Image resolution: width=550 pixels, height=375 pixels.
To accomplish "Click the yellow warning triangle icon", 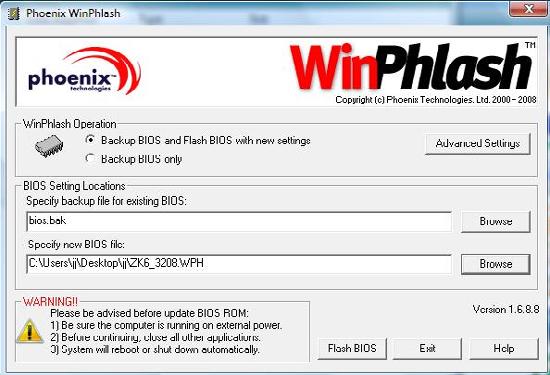I will 30,331.
